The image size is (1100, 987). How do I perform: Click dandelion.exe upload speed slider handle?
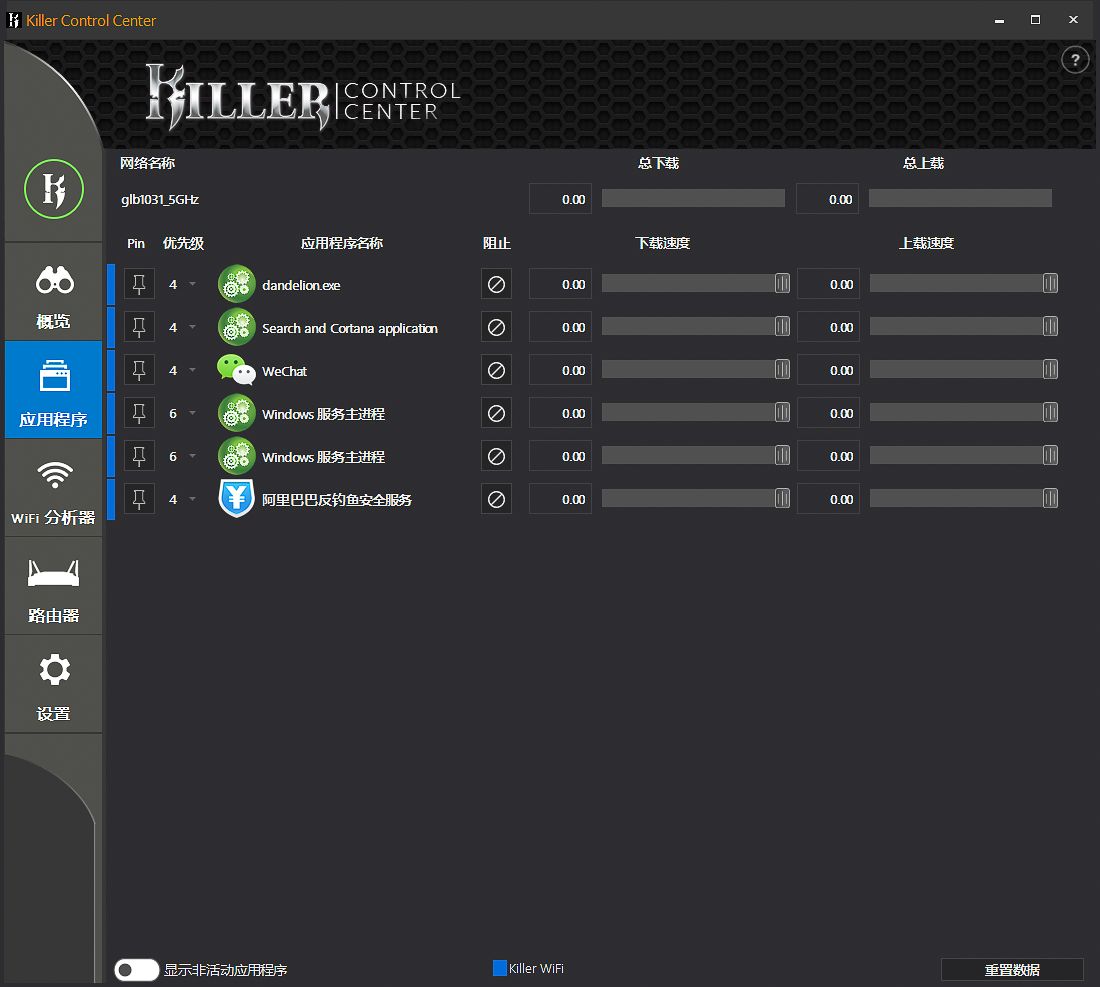1050,283
